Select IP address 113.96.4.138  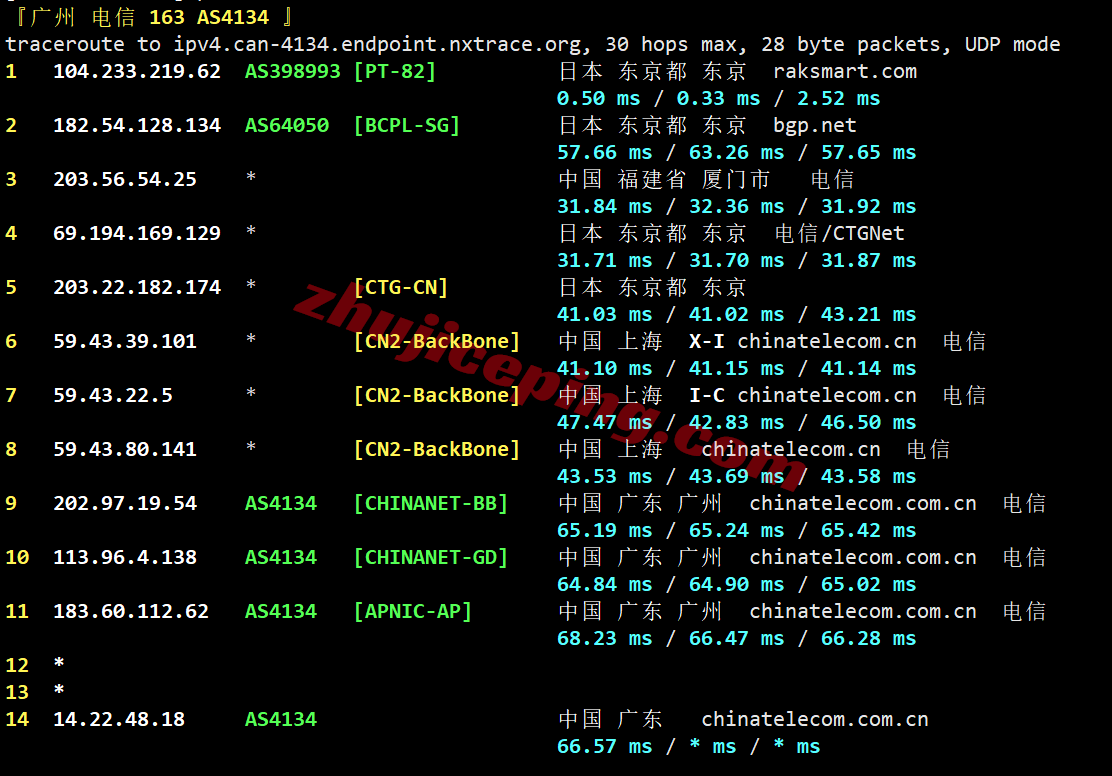pos(125,558)
